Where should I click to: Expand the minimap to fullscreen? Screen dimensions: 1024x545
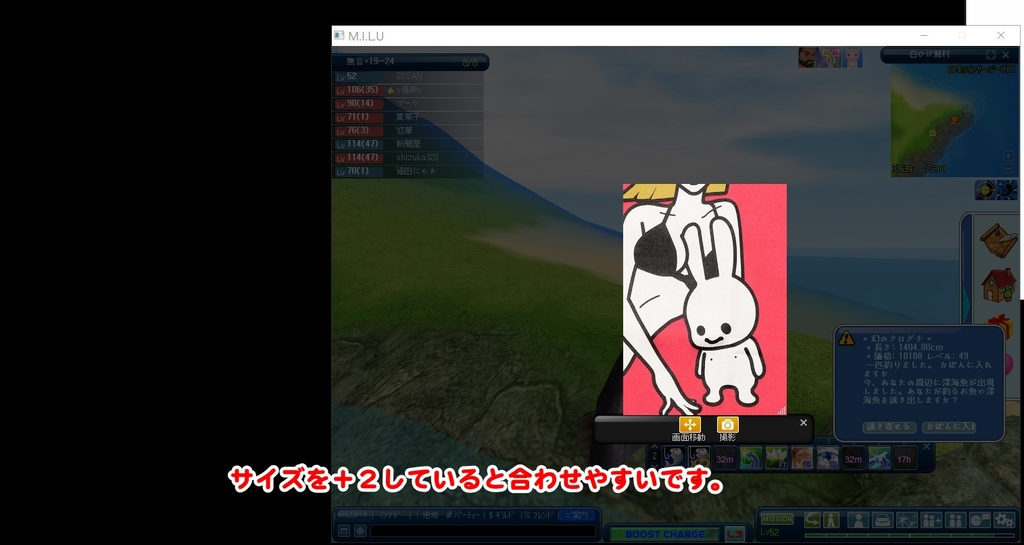click(990, 55)
